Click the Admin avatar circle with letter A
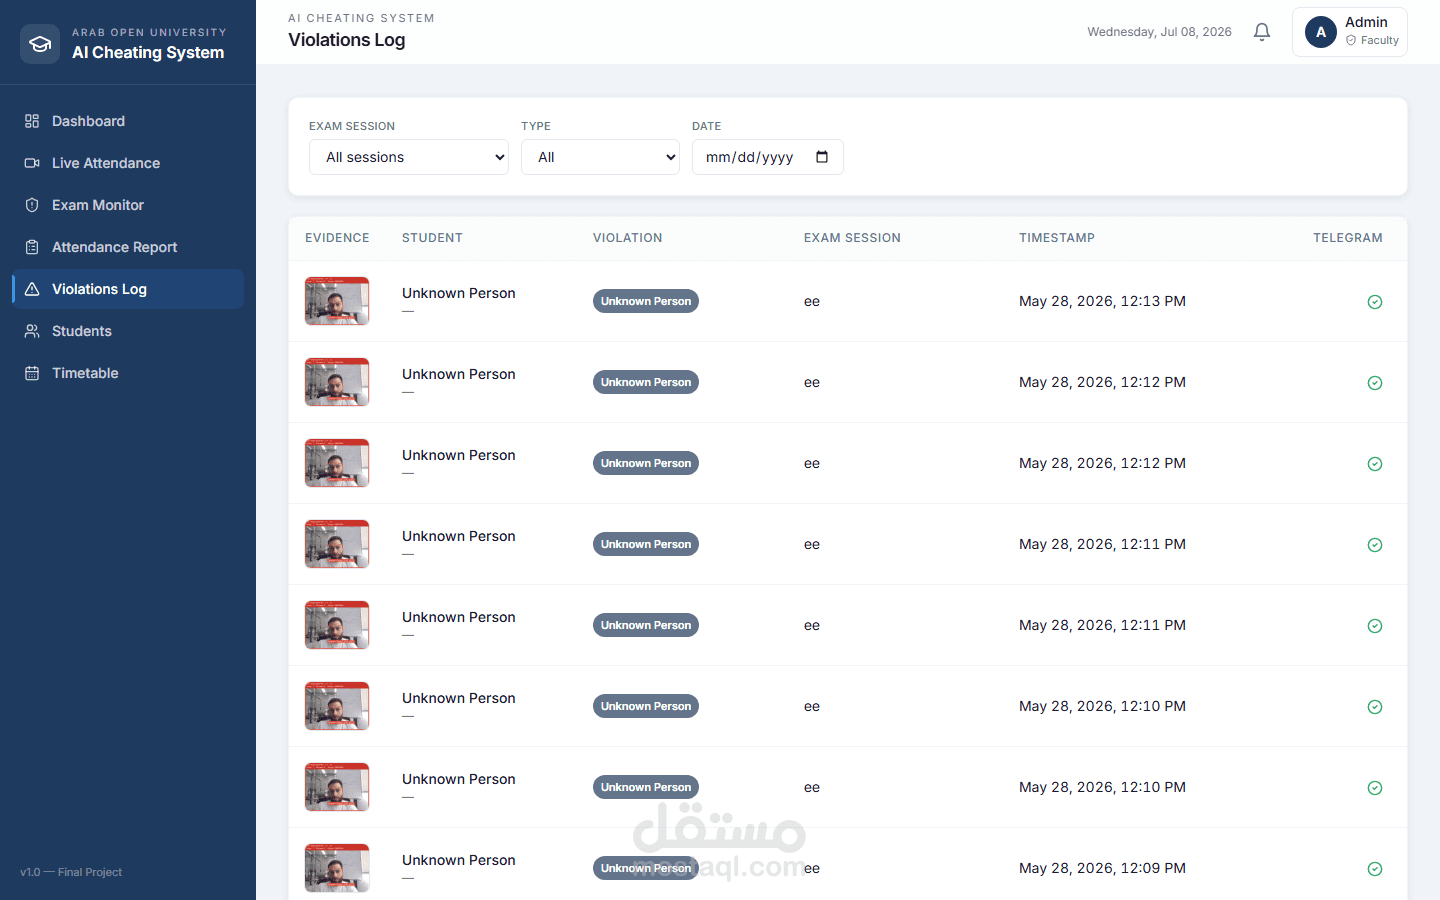Viewport: 1440px width, 900px height. point(1321,32)
